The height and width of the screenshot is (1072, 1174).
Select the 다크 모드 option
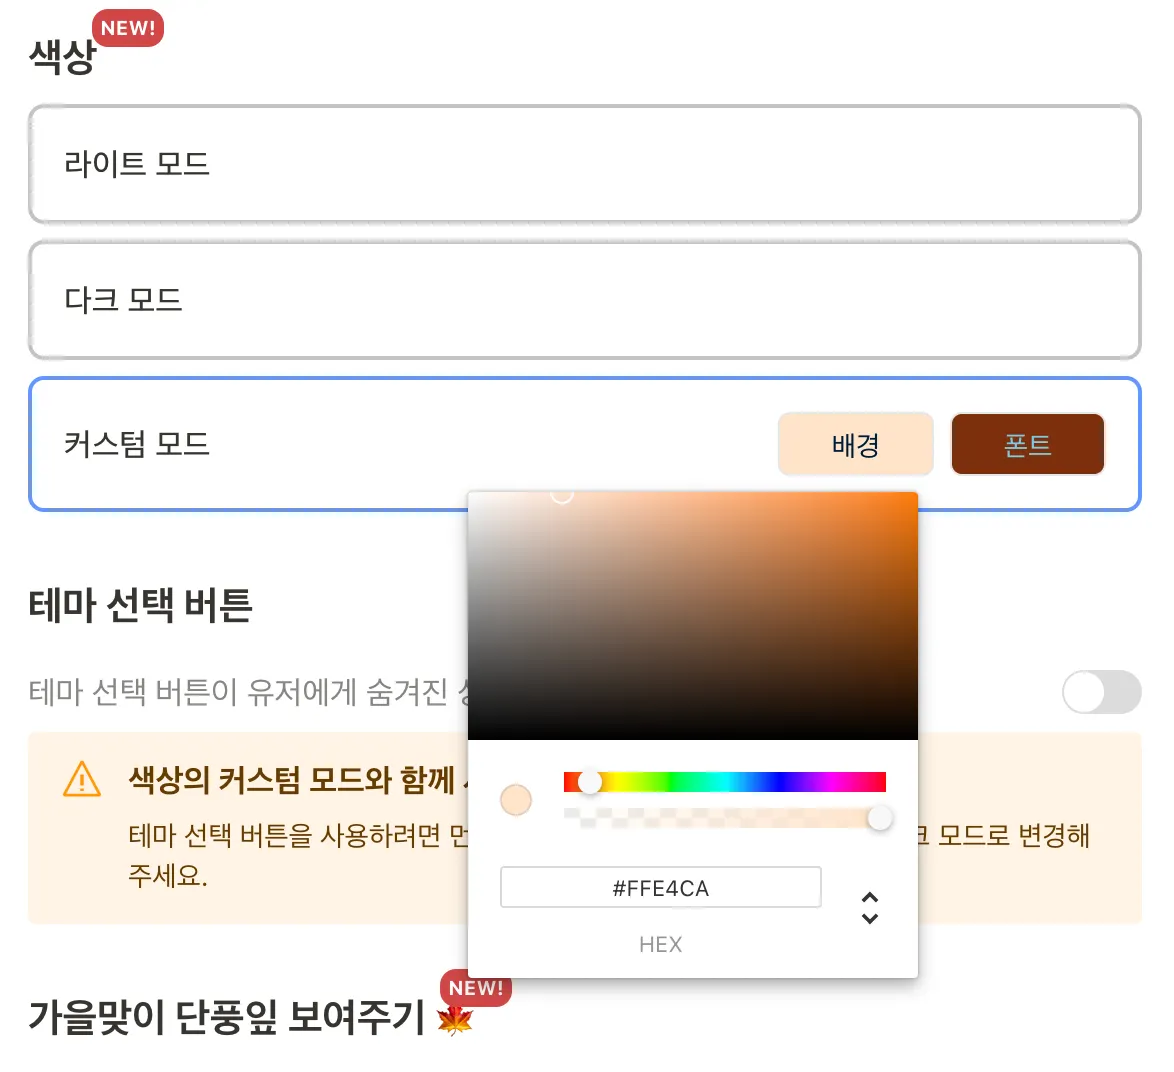tap(584, 300)
